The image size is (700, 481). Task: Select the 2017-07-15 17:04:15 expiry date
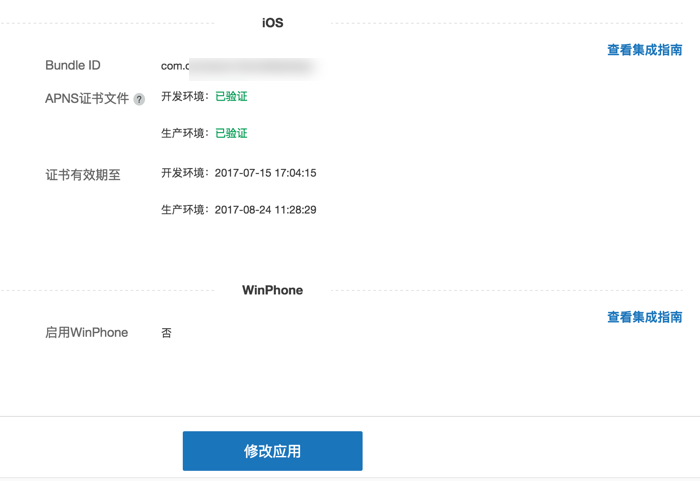pos(265,173)
